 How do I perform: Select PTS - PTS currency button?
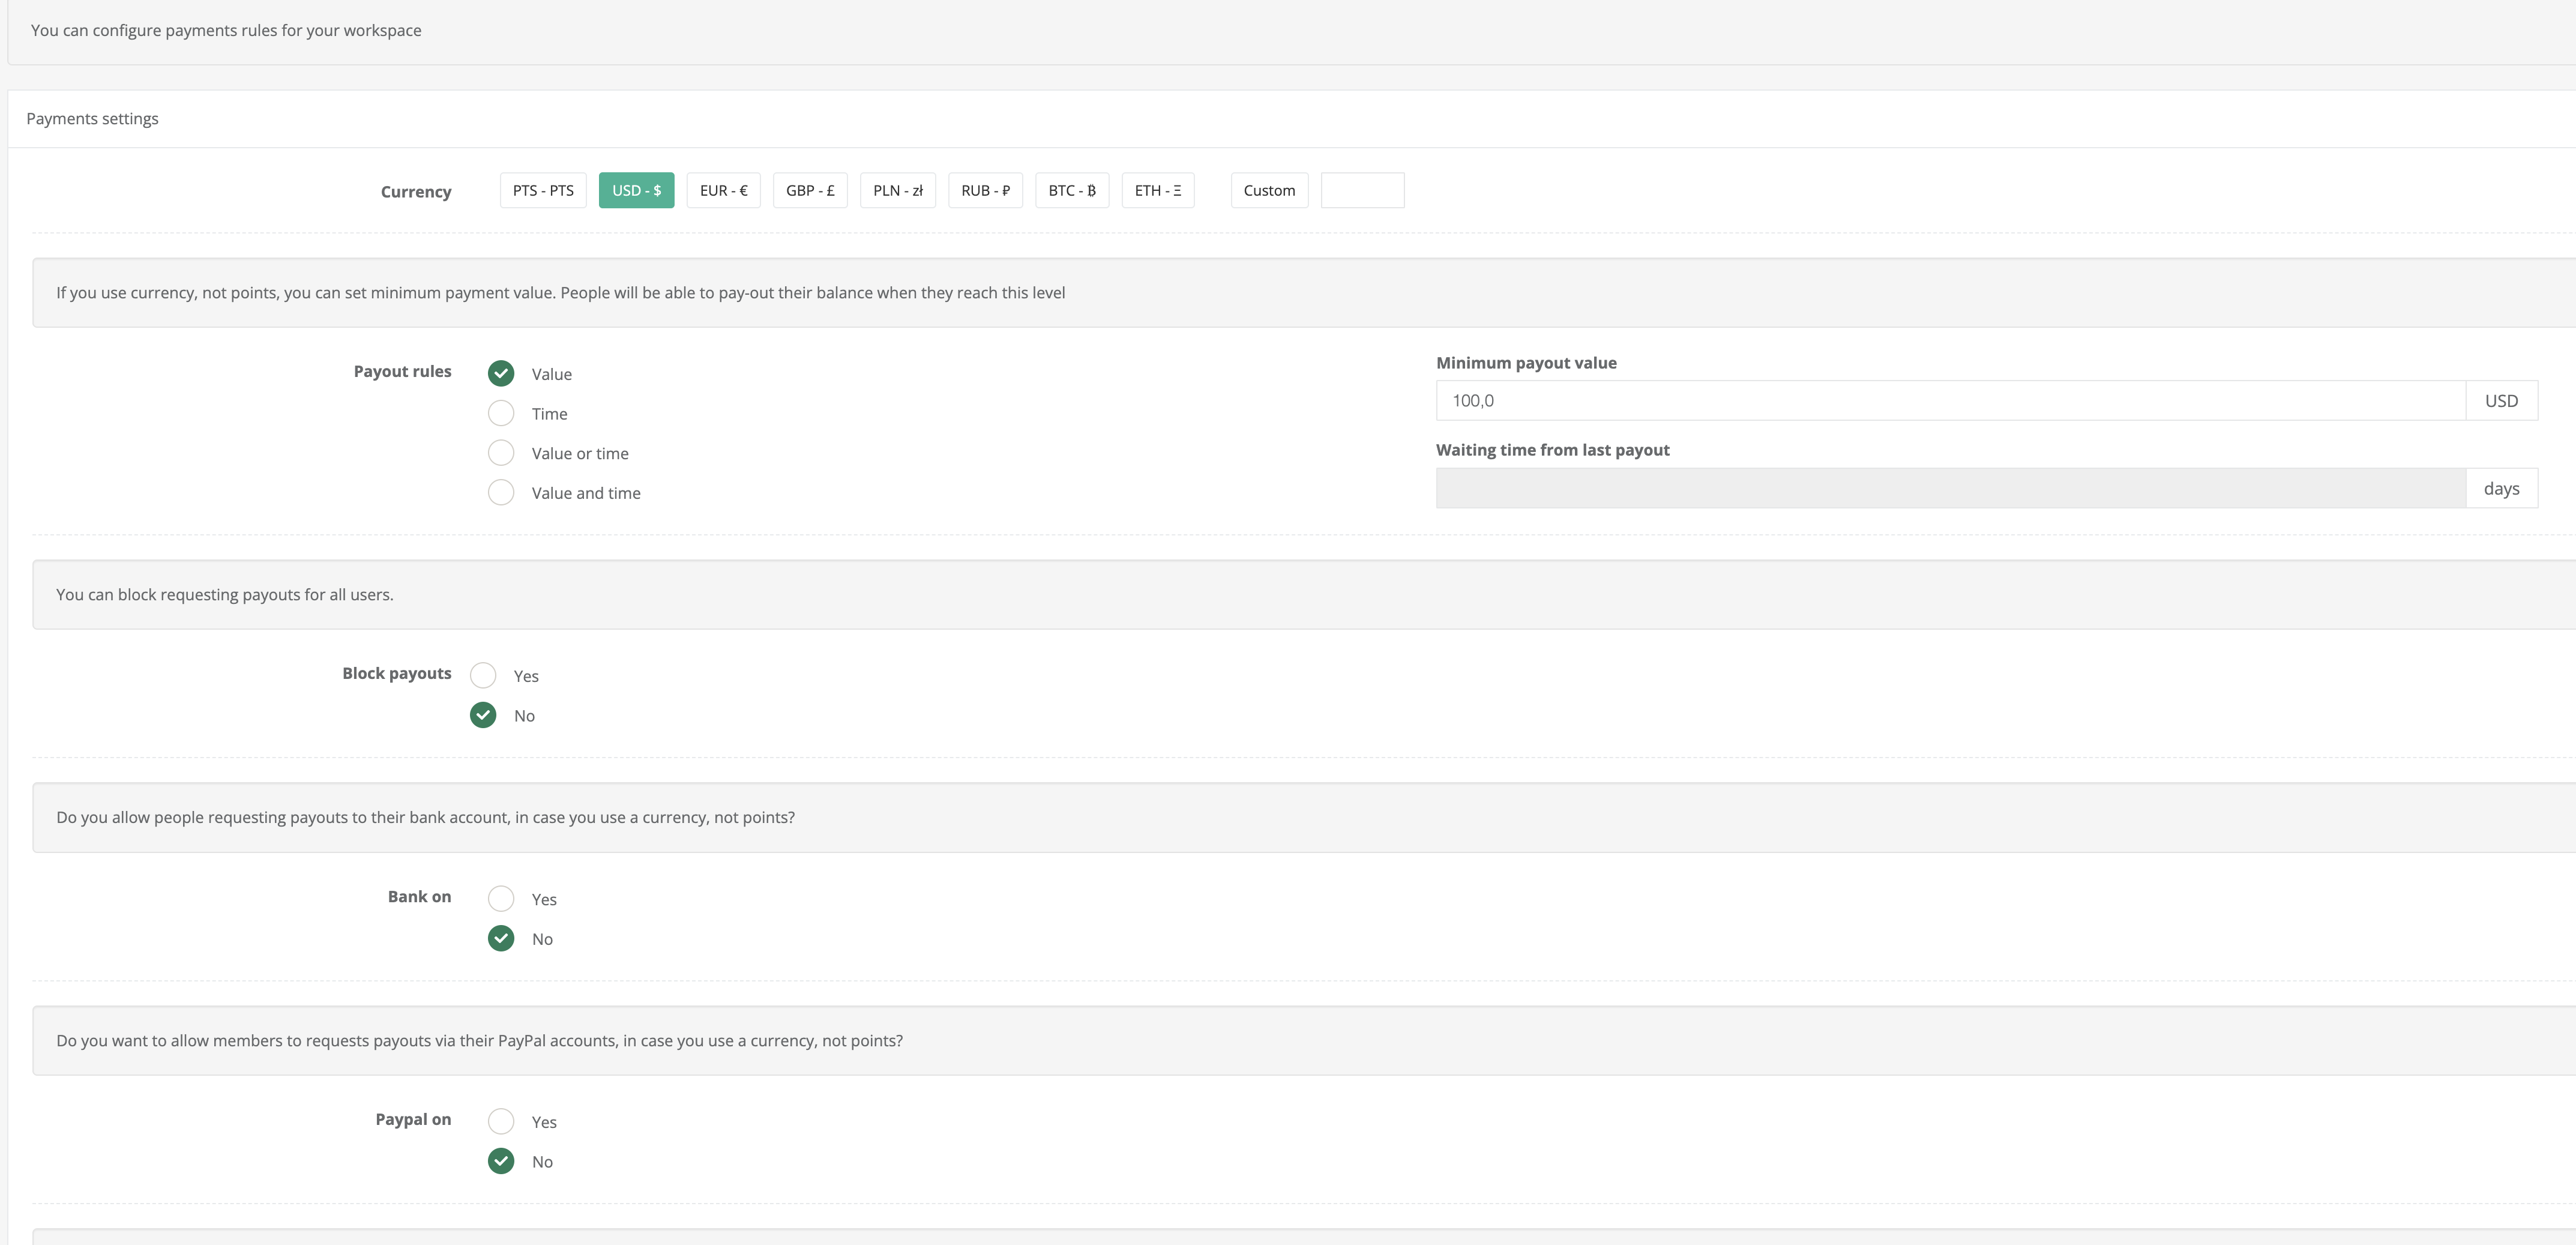pyautogui.click(x=543, y=190)
